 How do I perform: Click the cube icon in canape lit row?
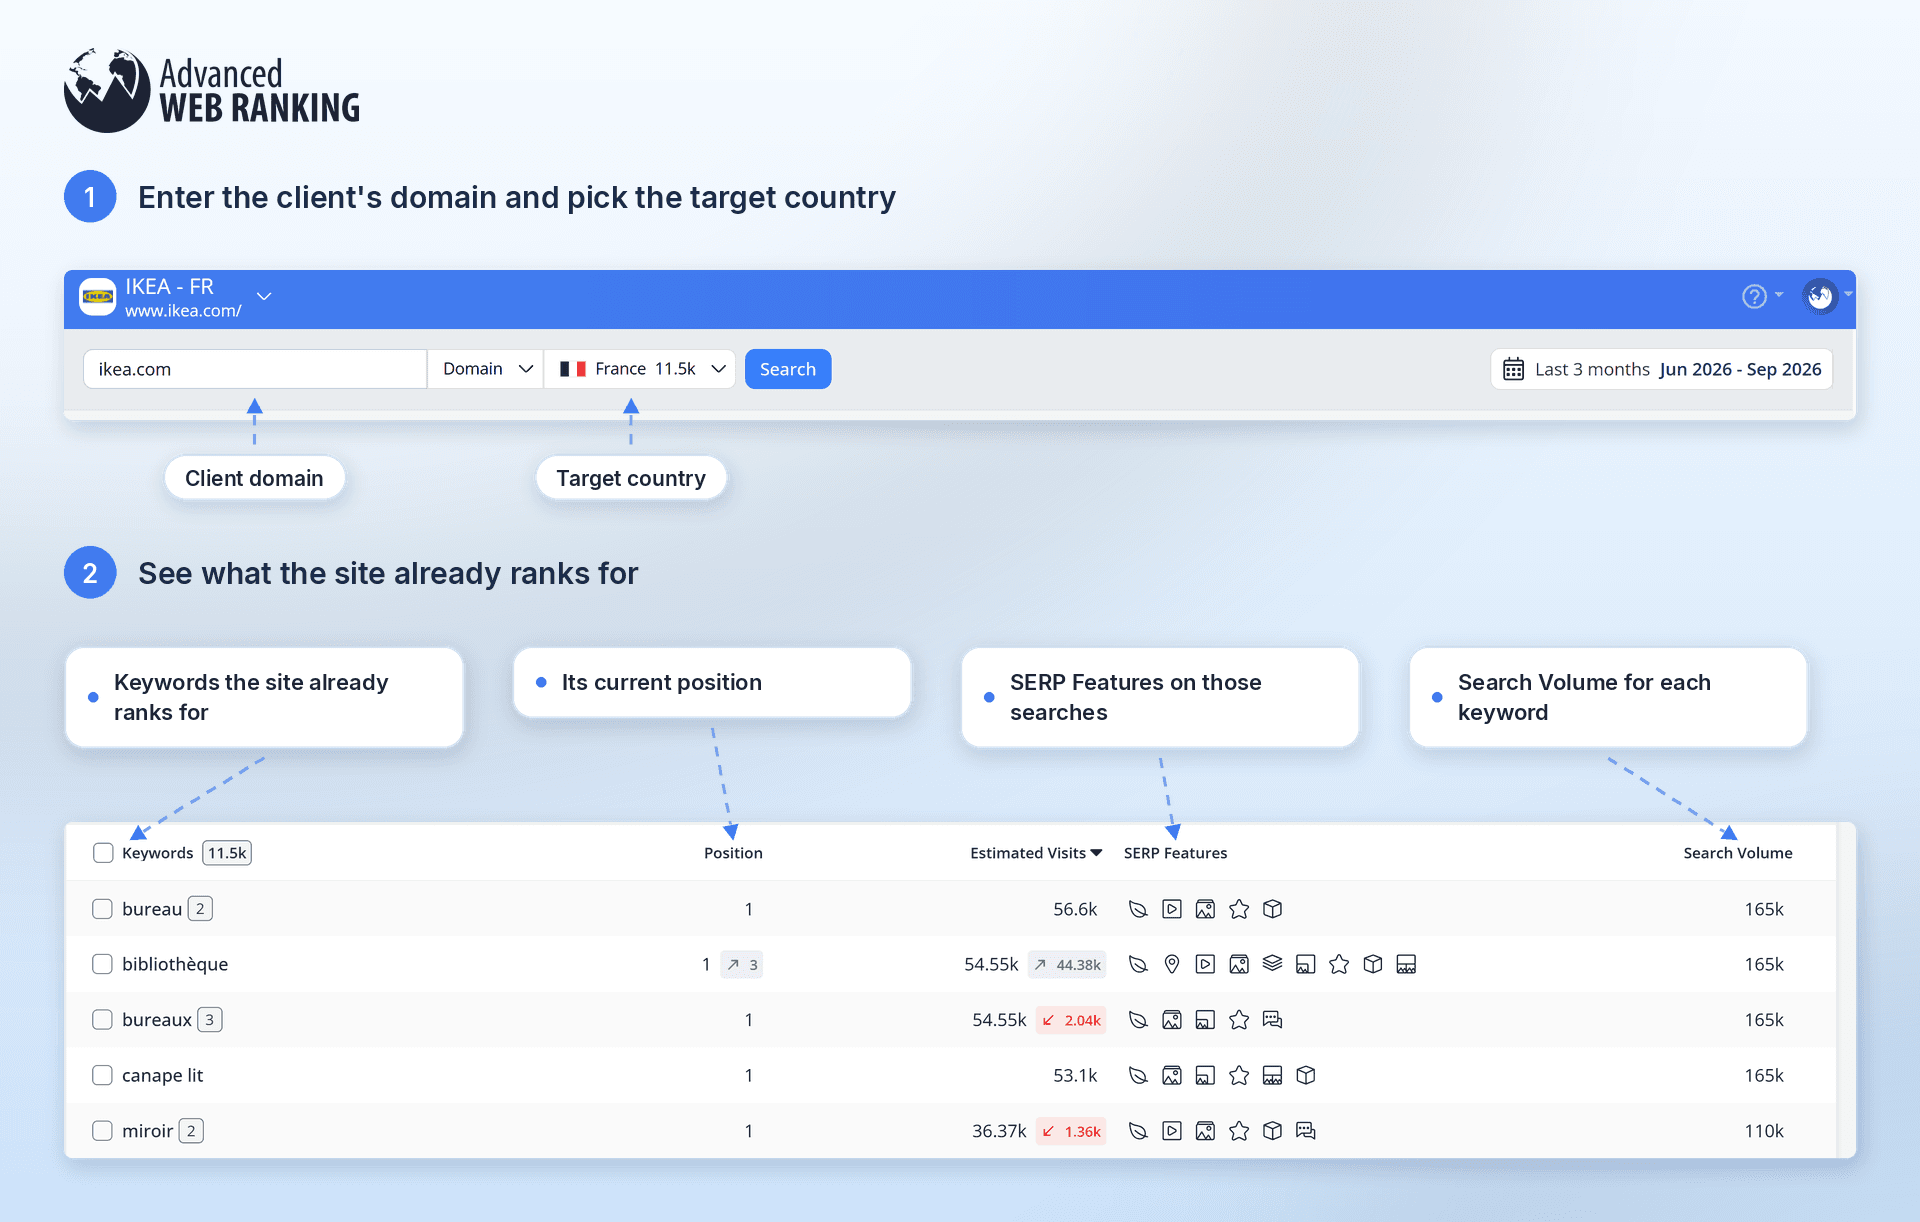[x=1305, y=1075]
